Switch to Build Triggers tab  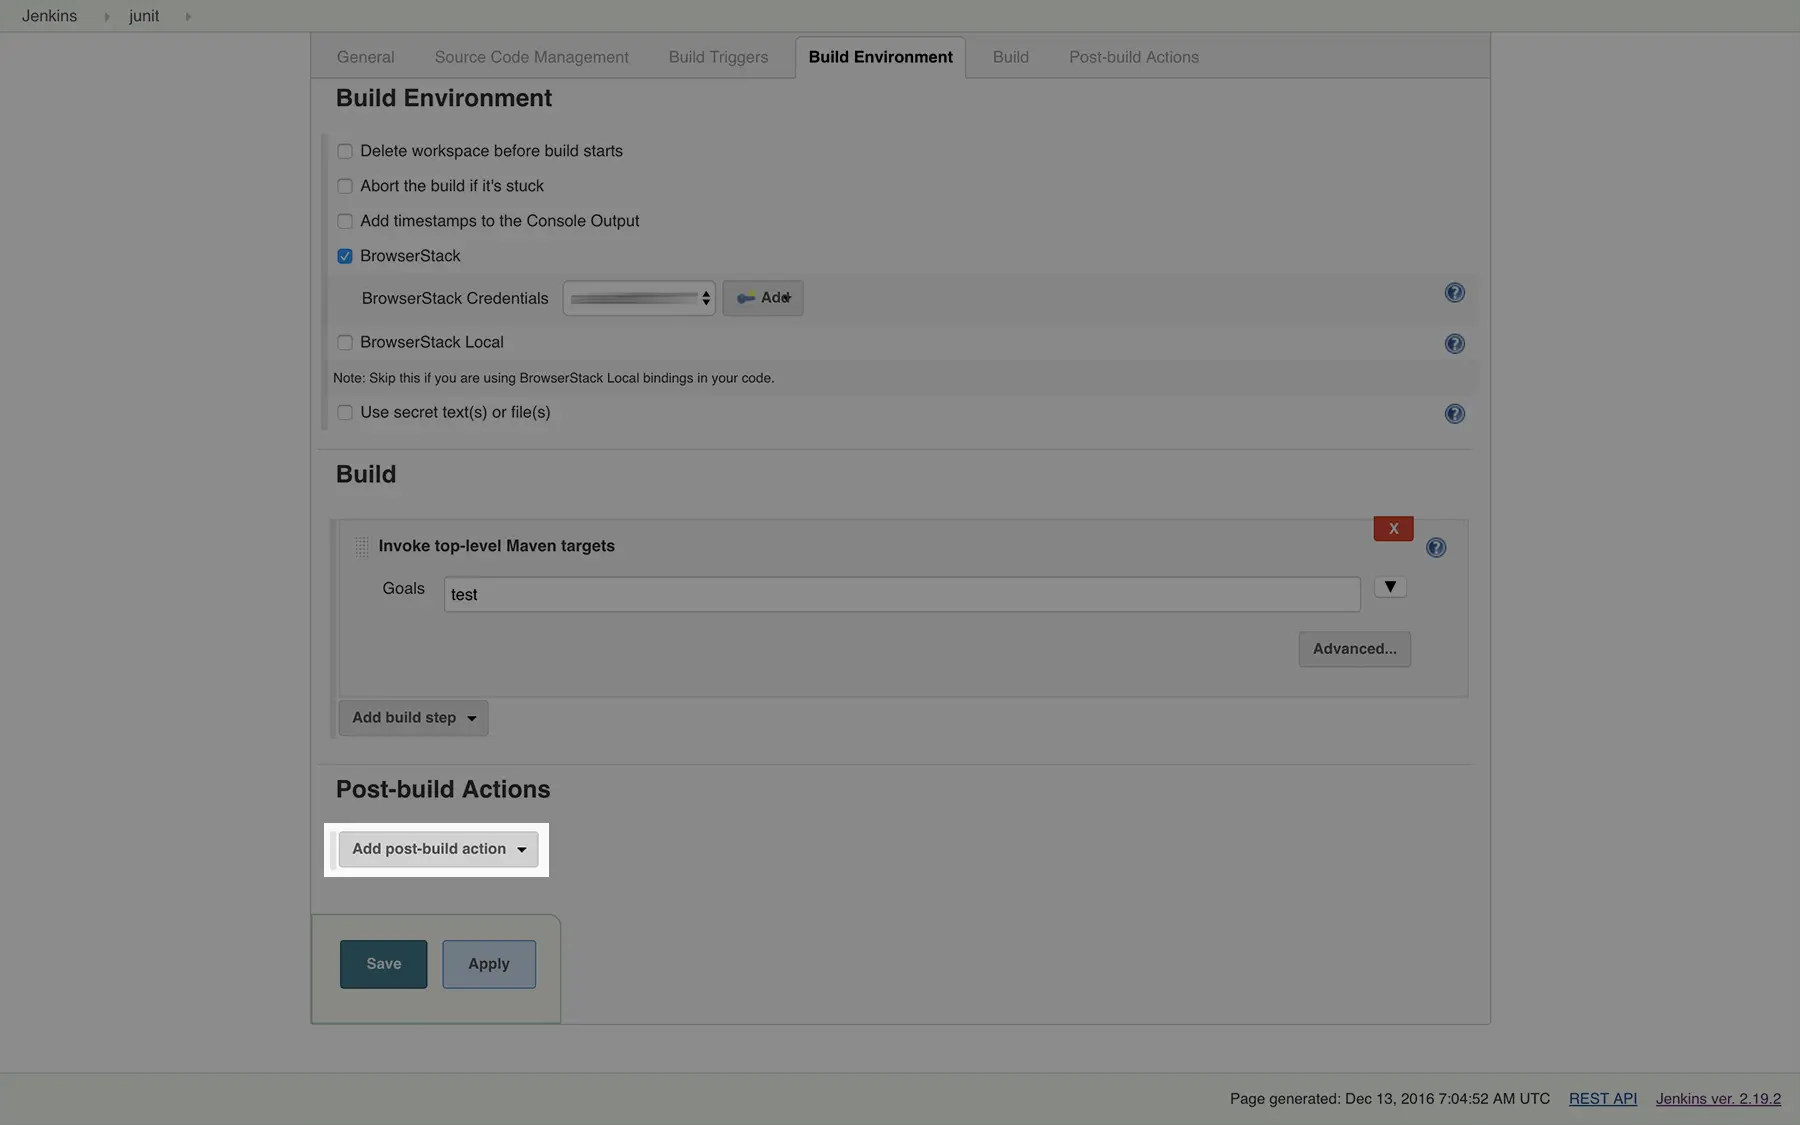(x=718, y=58)
